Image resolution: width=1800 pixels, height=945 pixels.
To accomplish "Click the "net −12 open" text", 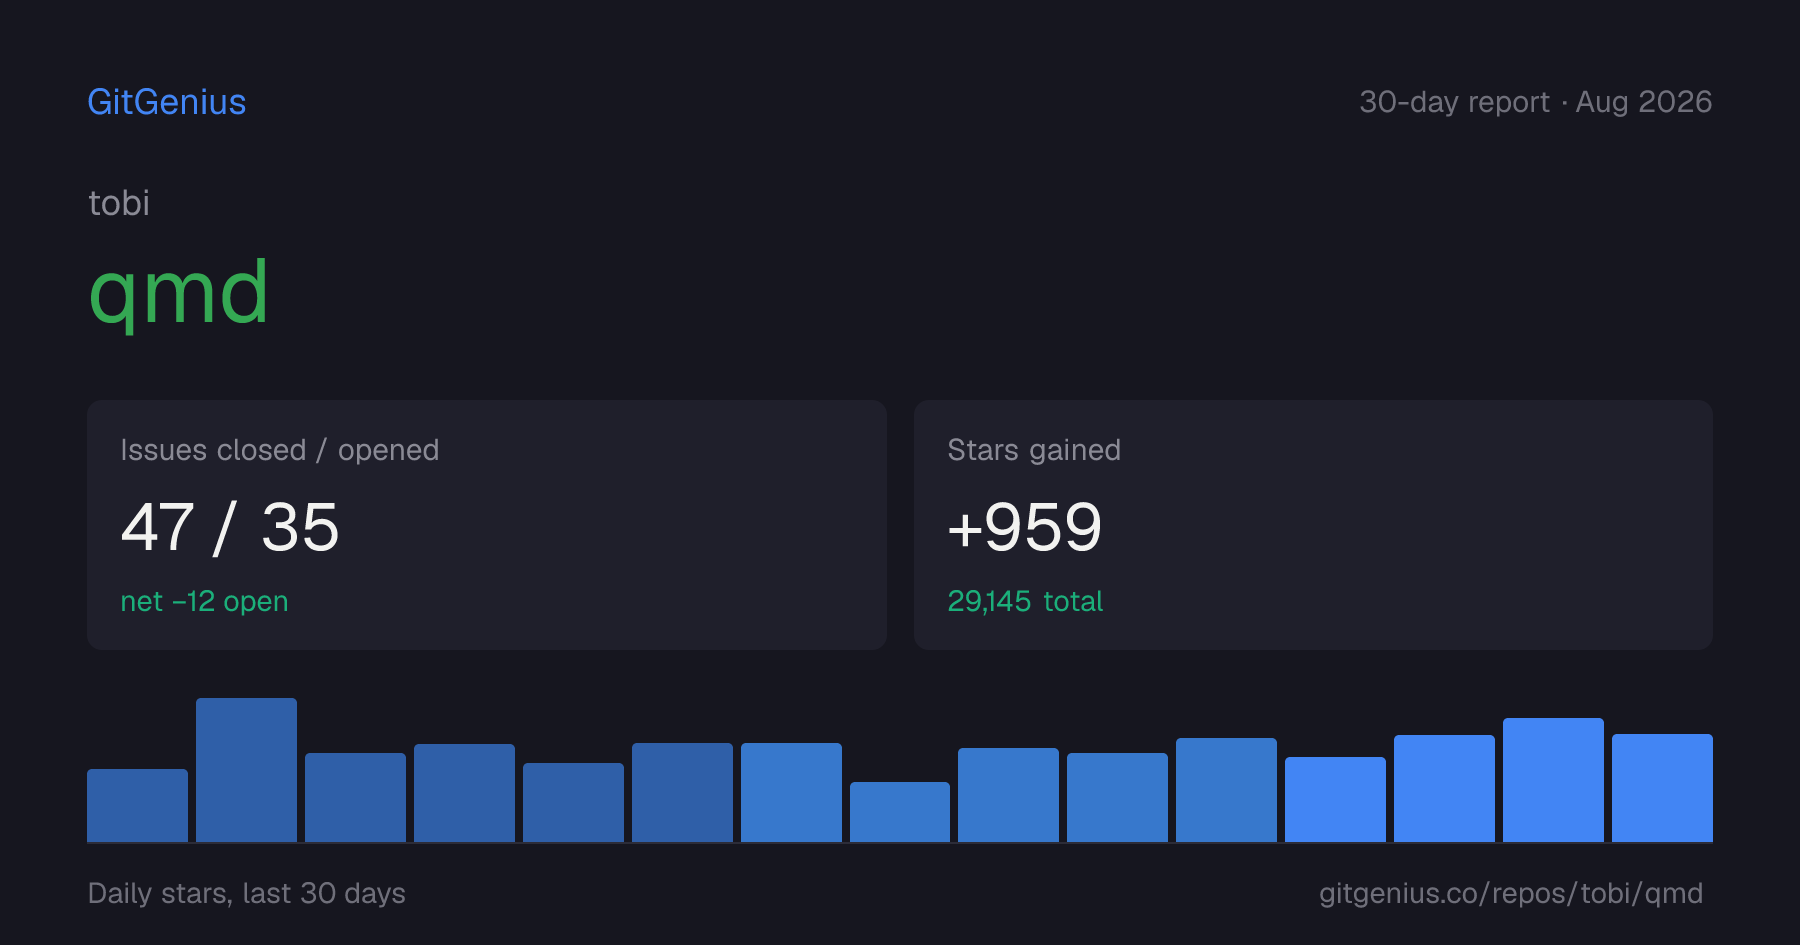I will [x=204, y=601].
